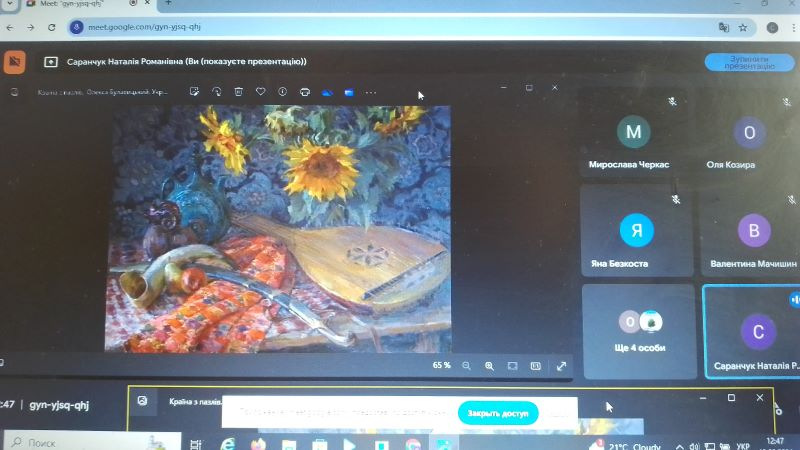Click the orange camera-off icon in Meet

pyautogui.click(x=15, y=62)
